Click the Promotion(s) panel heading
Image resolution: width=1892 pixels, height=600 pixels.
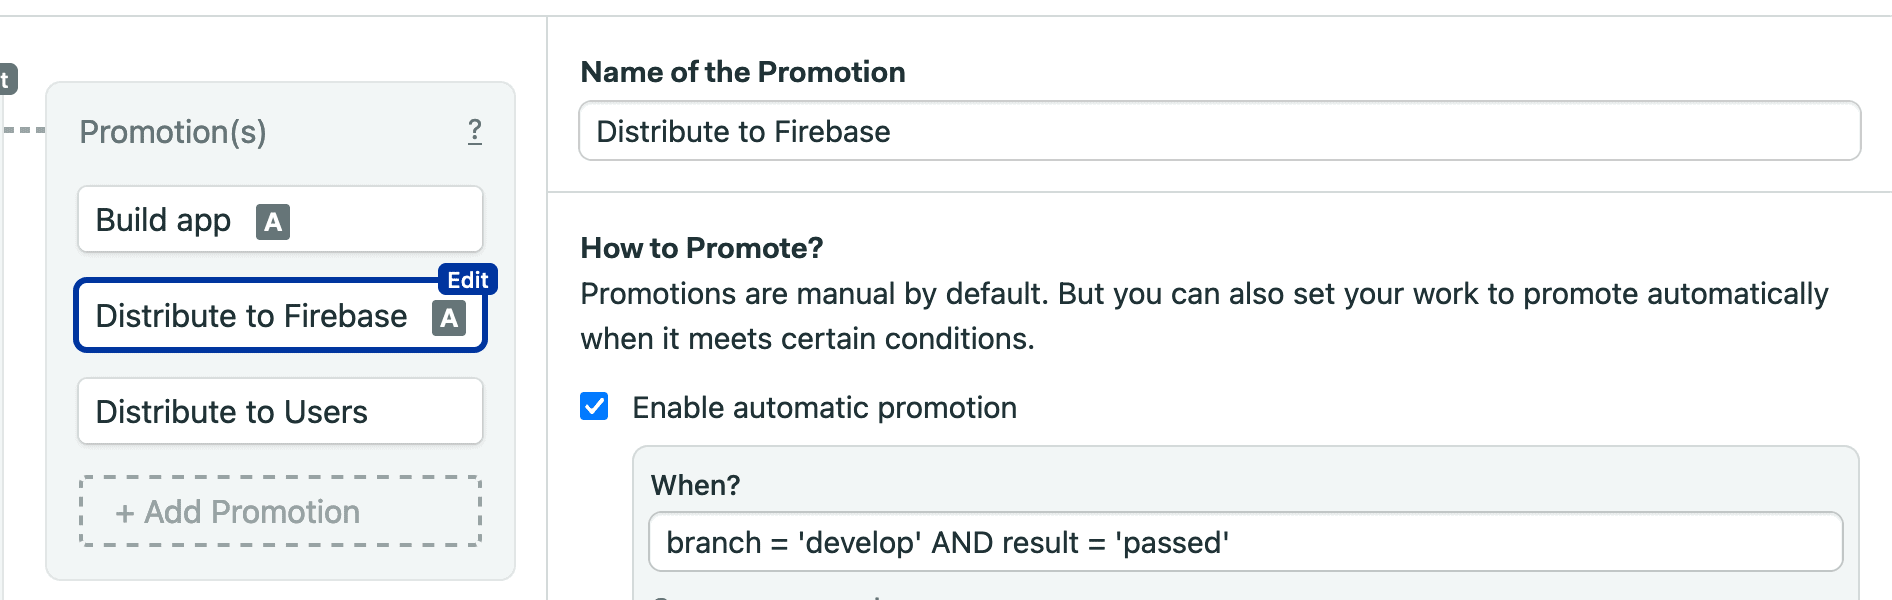tap(173, 132)
